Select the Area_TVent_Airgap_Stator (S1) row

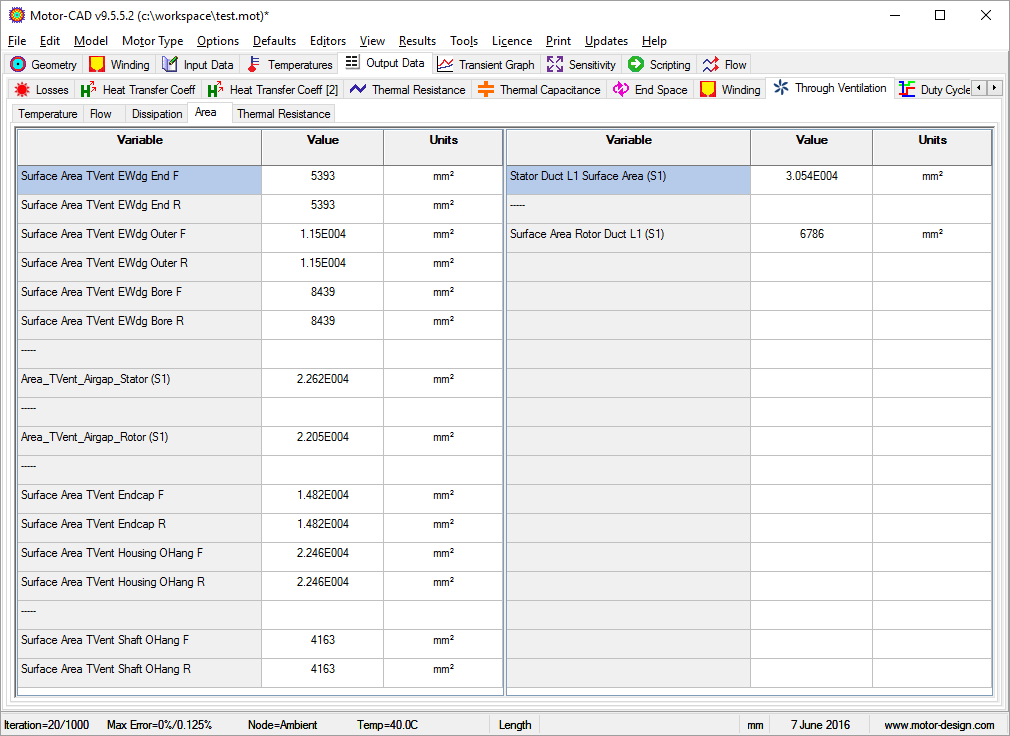(139, 380)
